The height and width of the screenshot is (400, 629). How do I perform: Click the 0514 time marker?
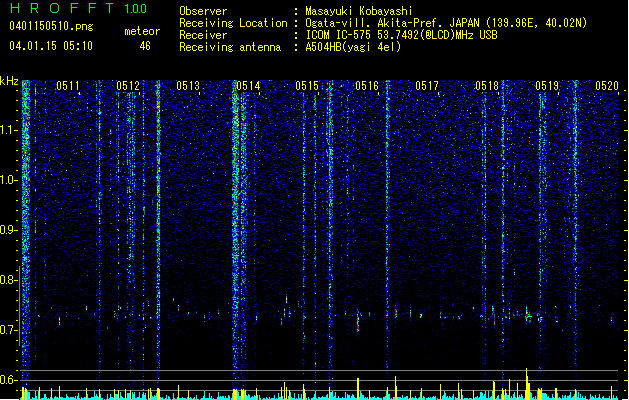coord(248,86)
